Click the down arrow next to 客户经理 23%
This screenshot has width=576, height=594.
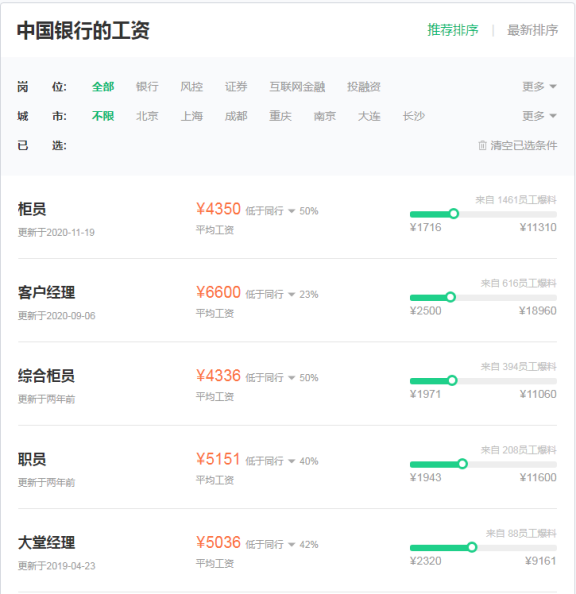point(291,294)
